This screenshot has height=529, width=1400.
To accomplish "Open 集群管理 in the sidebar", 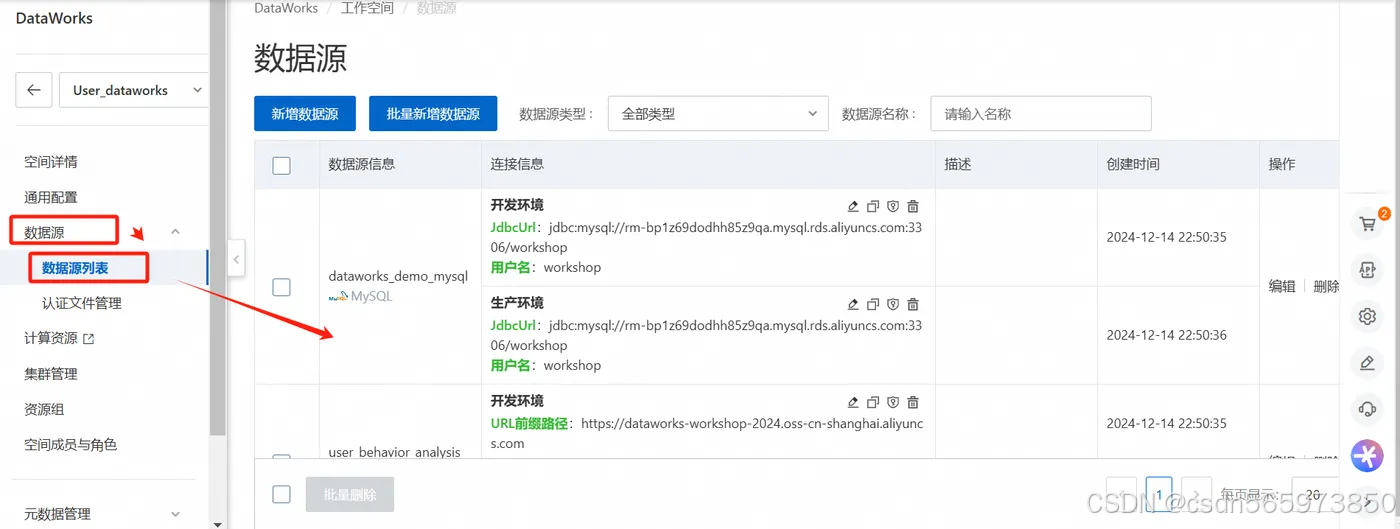I will [51, 374].
